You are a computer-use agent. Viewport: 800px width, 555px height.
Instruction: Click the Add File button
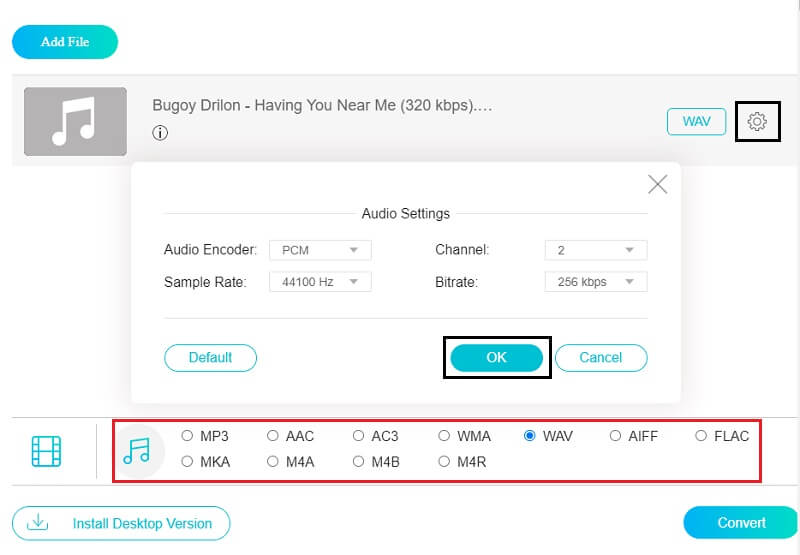point(65,42)
